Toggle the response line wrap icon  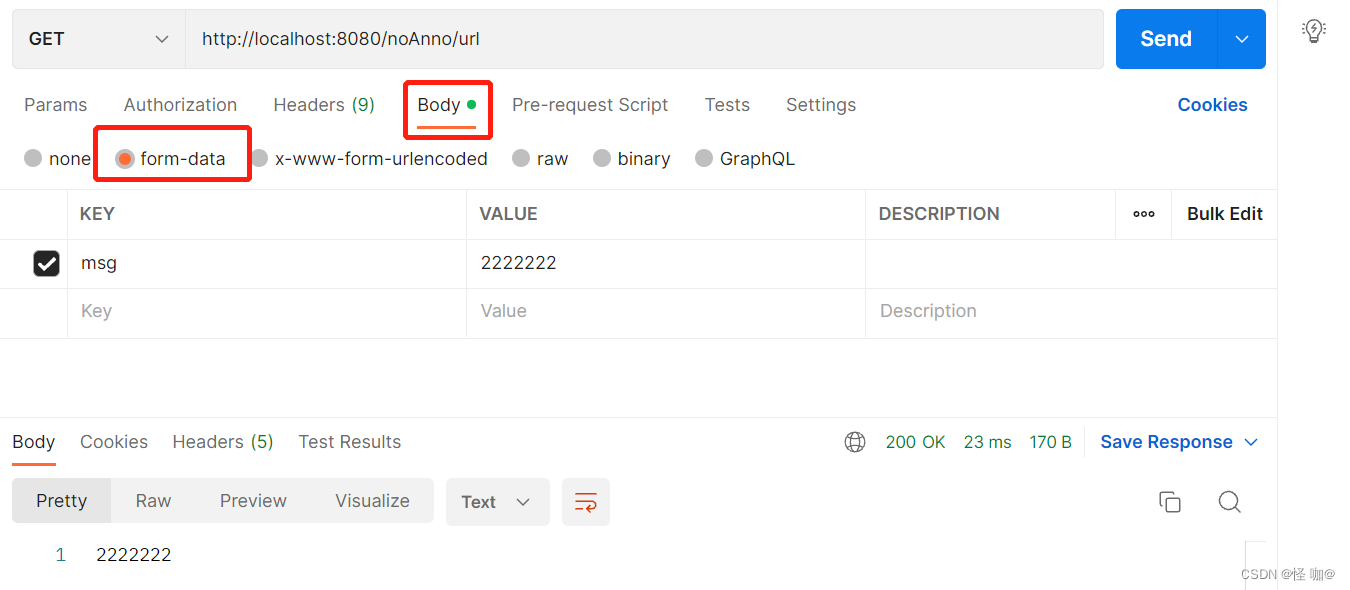pyautogui.click(x=586, y=502)
